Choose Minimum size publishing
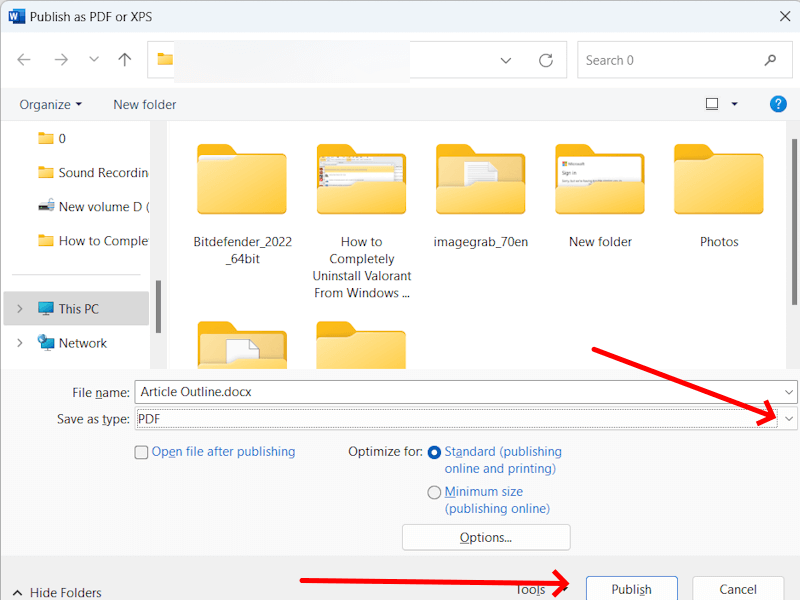The height and width of the screenshot is (600, 800). tap(434, 492)
